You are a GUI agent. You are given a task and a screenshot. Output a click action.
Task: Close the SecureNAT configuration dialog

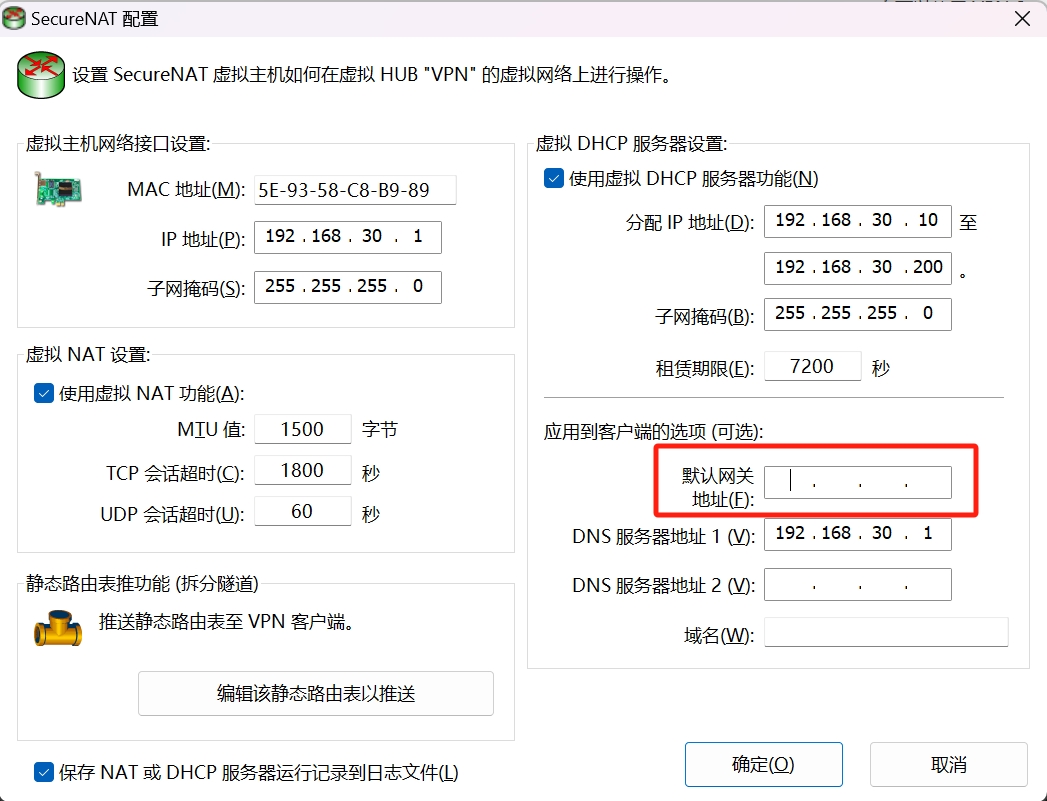tap(1022, 19)
